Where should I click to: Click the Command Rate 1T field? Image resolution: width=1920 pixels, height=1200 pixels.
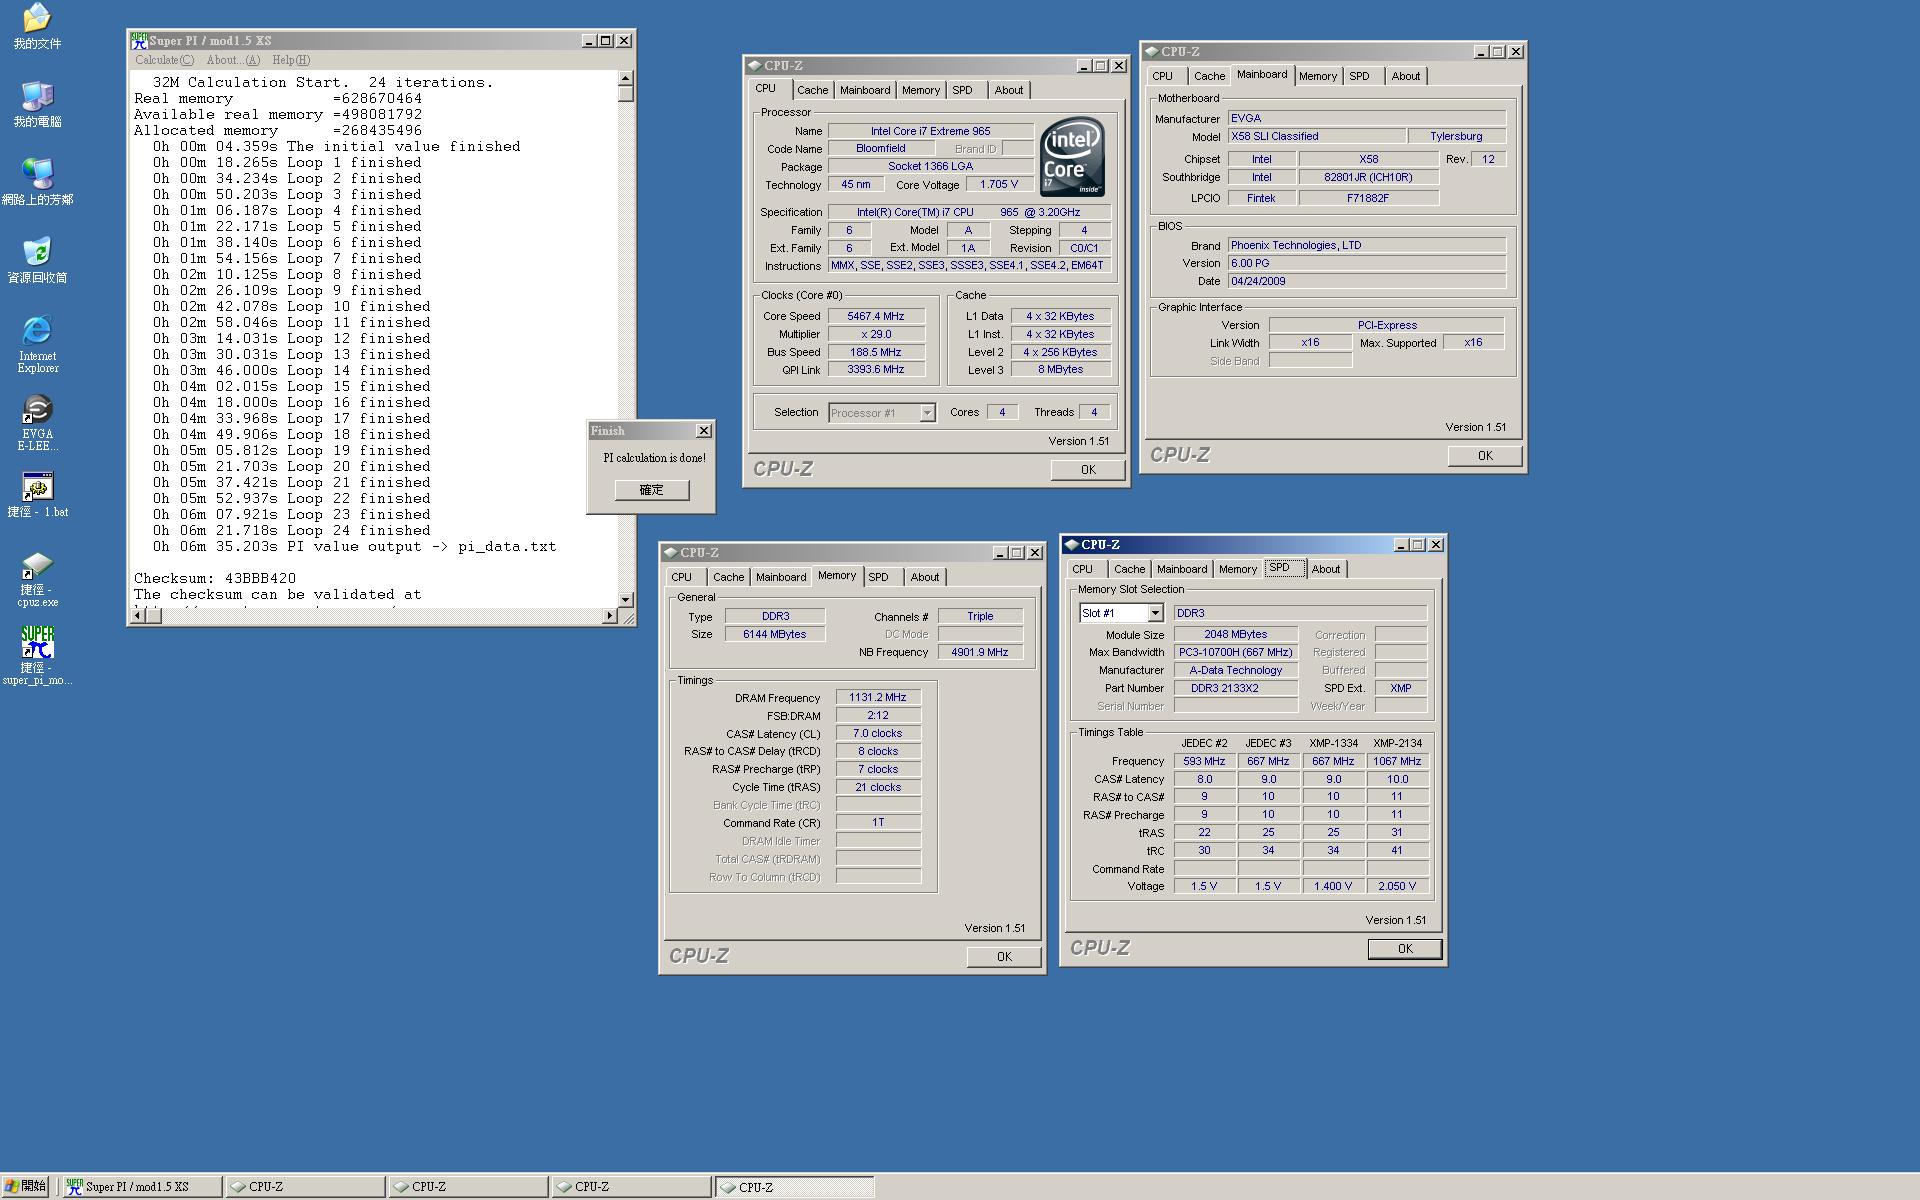coord(878,823)
